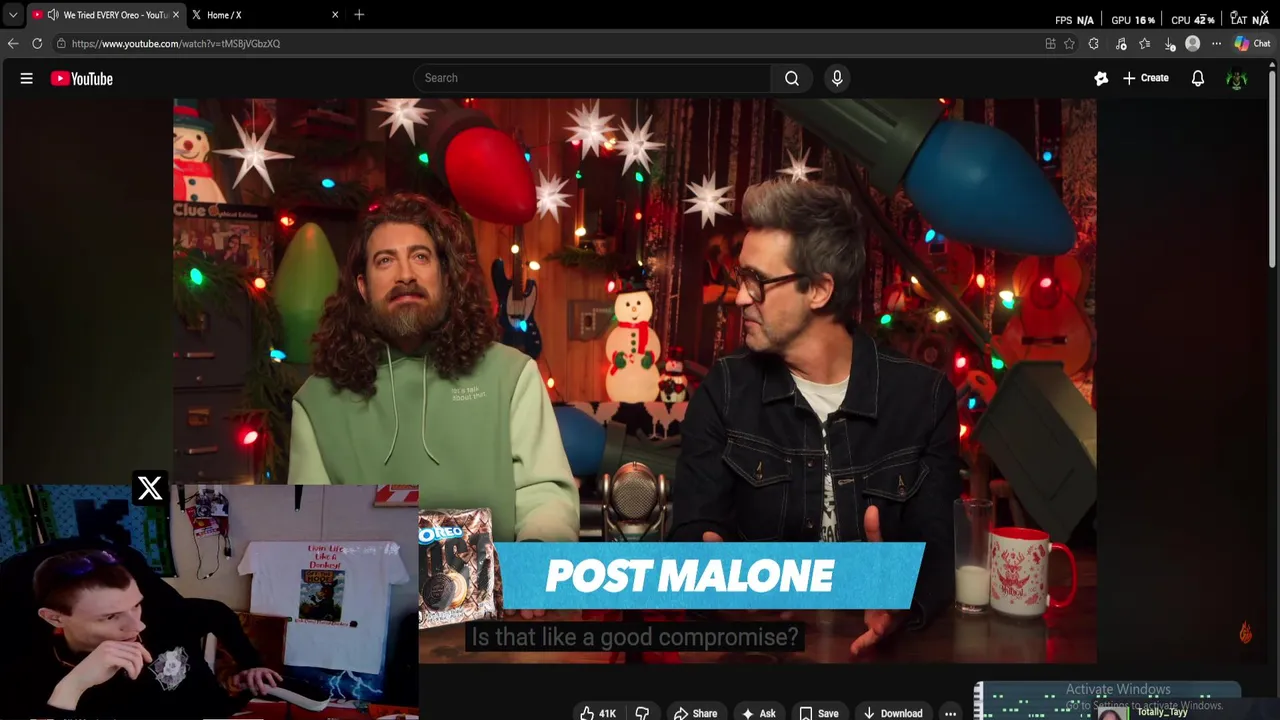Add this page to favorites star
Screen dimensions: 1280x720
tap(1069, 44)
